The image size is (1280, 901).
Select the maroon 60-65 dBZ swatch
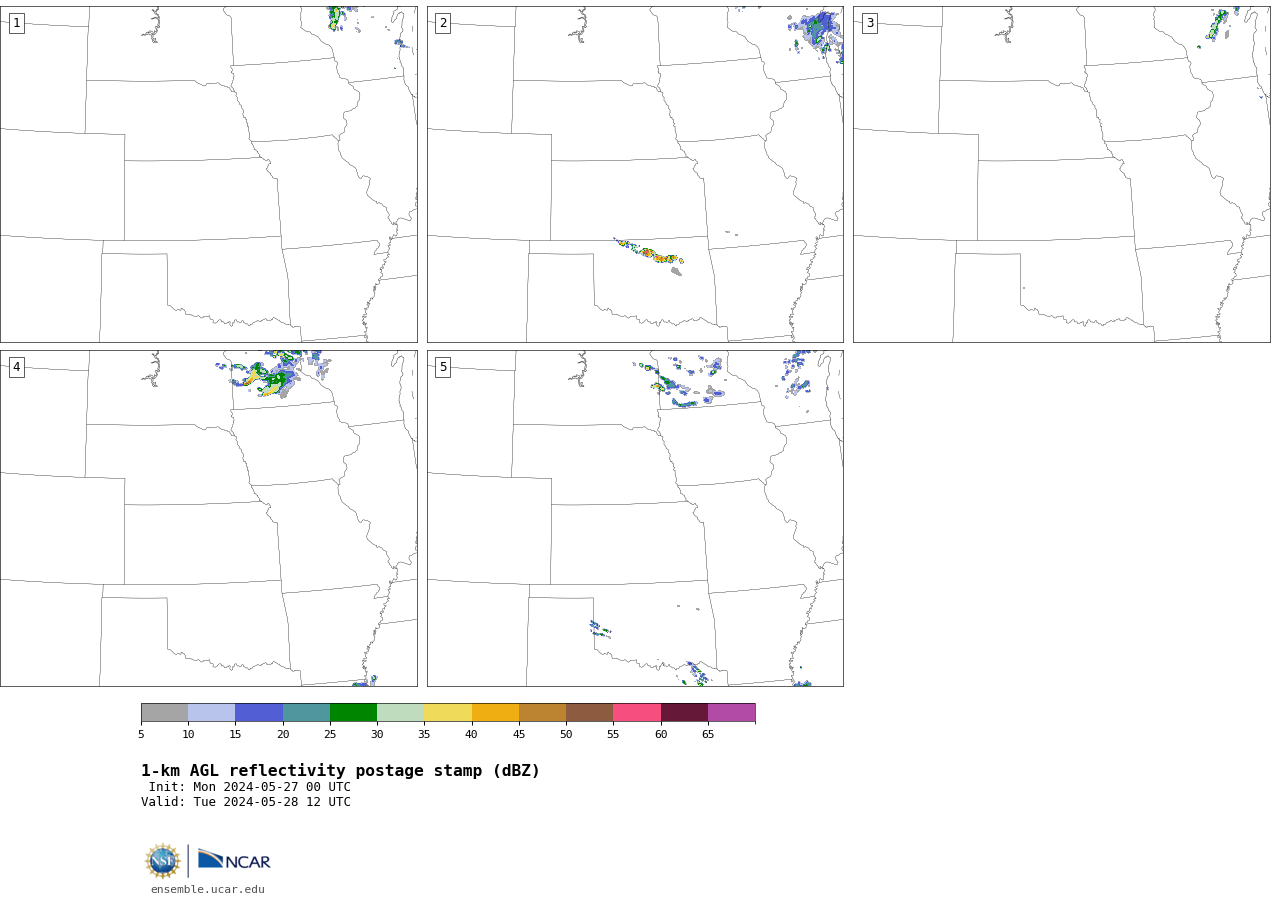pyautogui.click(x=684, y=713)
